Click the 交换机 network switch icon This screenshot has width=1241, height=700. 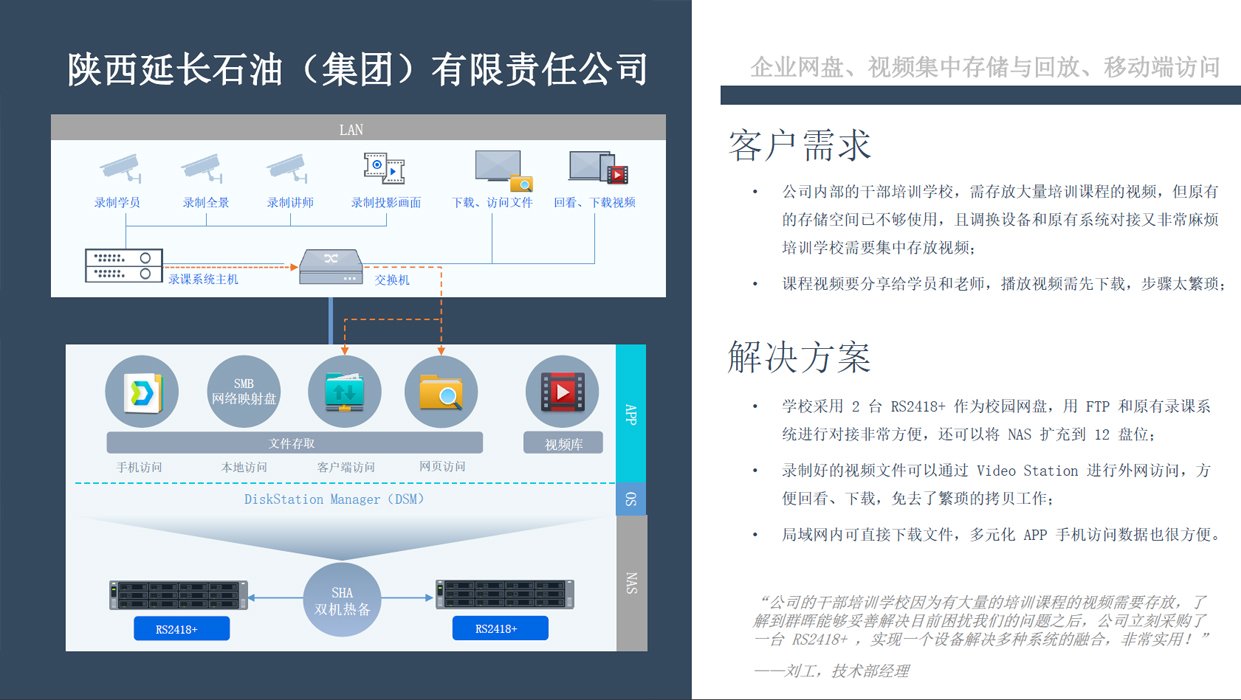pyautogui.click(x=331, y=266)
